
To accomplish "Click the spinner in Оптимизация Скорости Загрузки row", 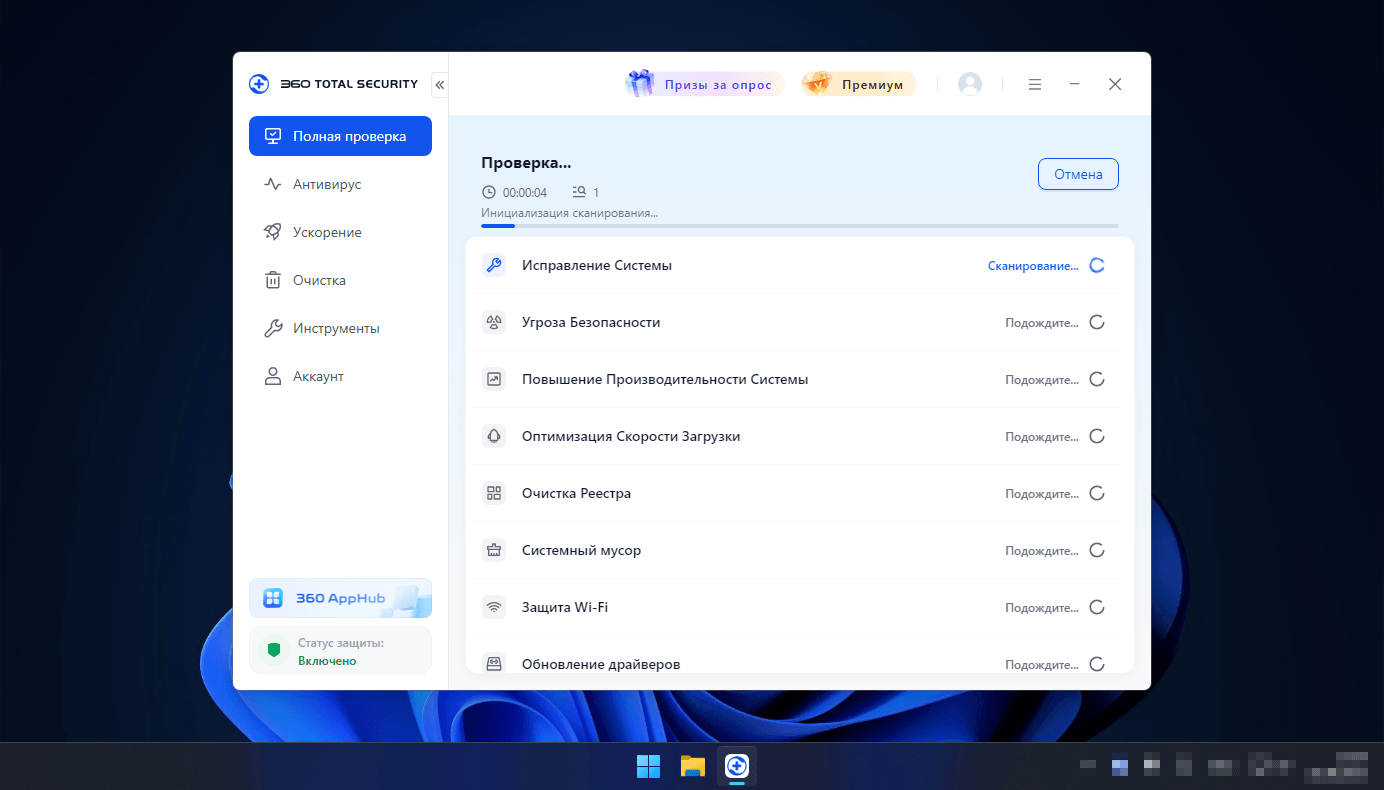I will coord(1097,436).
